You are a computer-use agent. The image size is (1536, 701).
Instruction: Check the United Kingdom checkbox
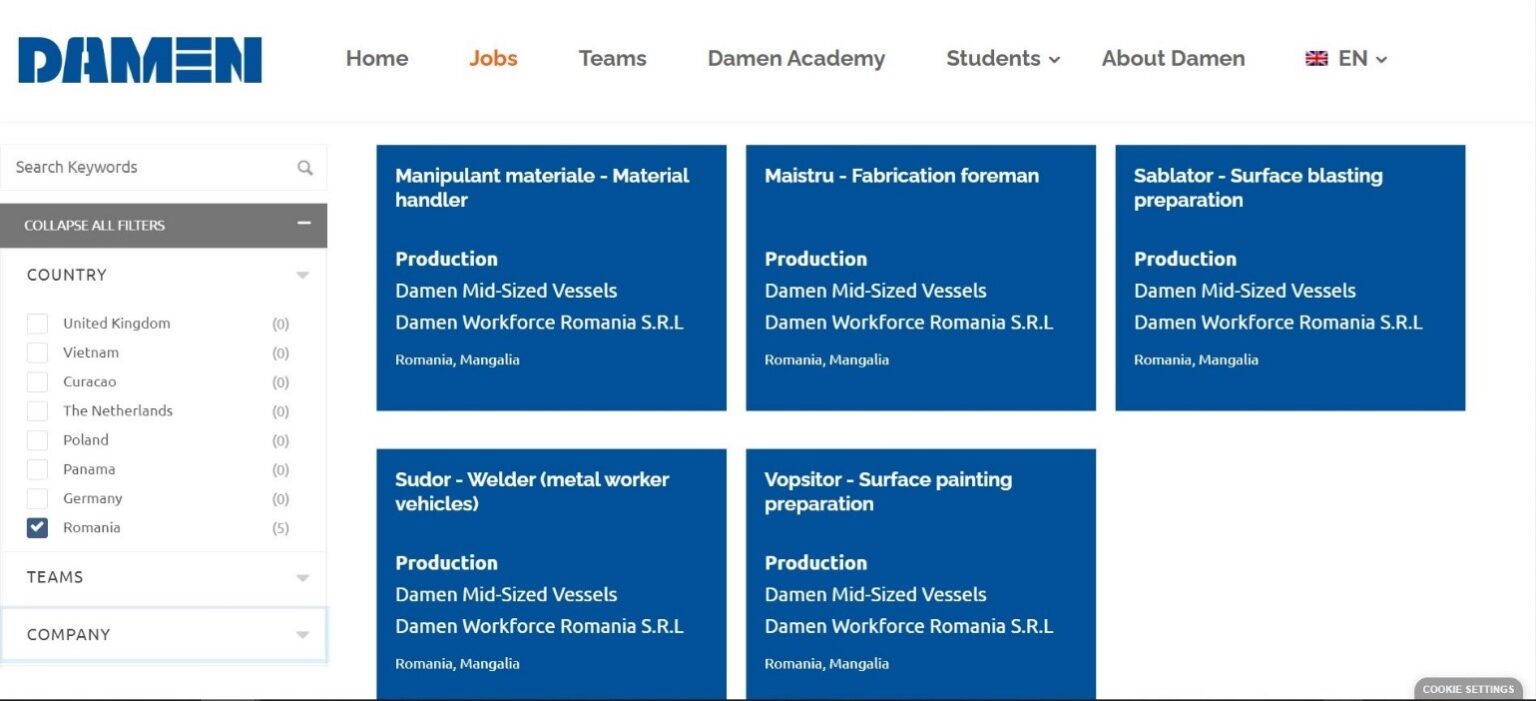37,323
